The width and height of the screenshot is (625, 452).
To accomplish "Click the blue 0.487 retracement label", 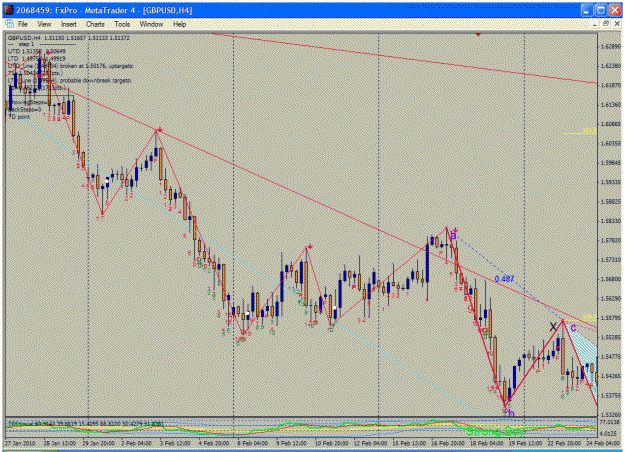I will point(504,279).
